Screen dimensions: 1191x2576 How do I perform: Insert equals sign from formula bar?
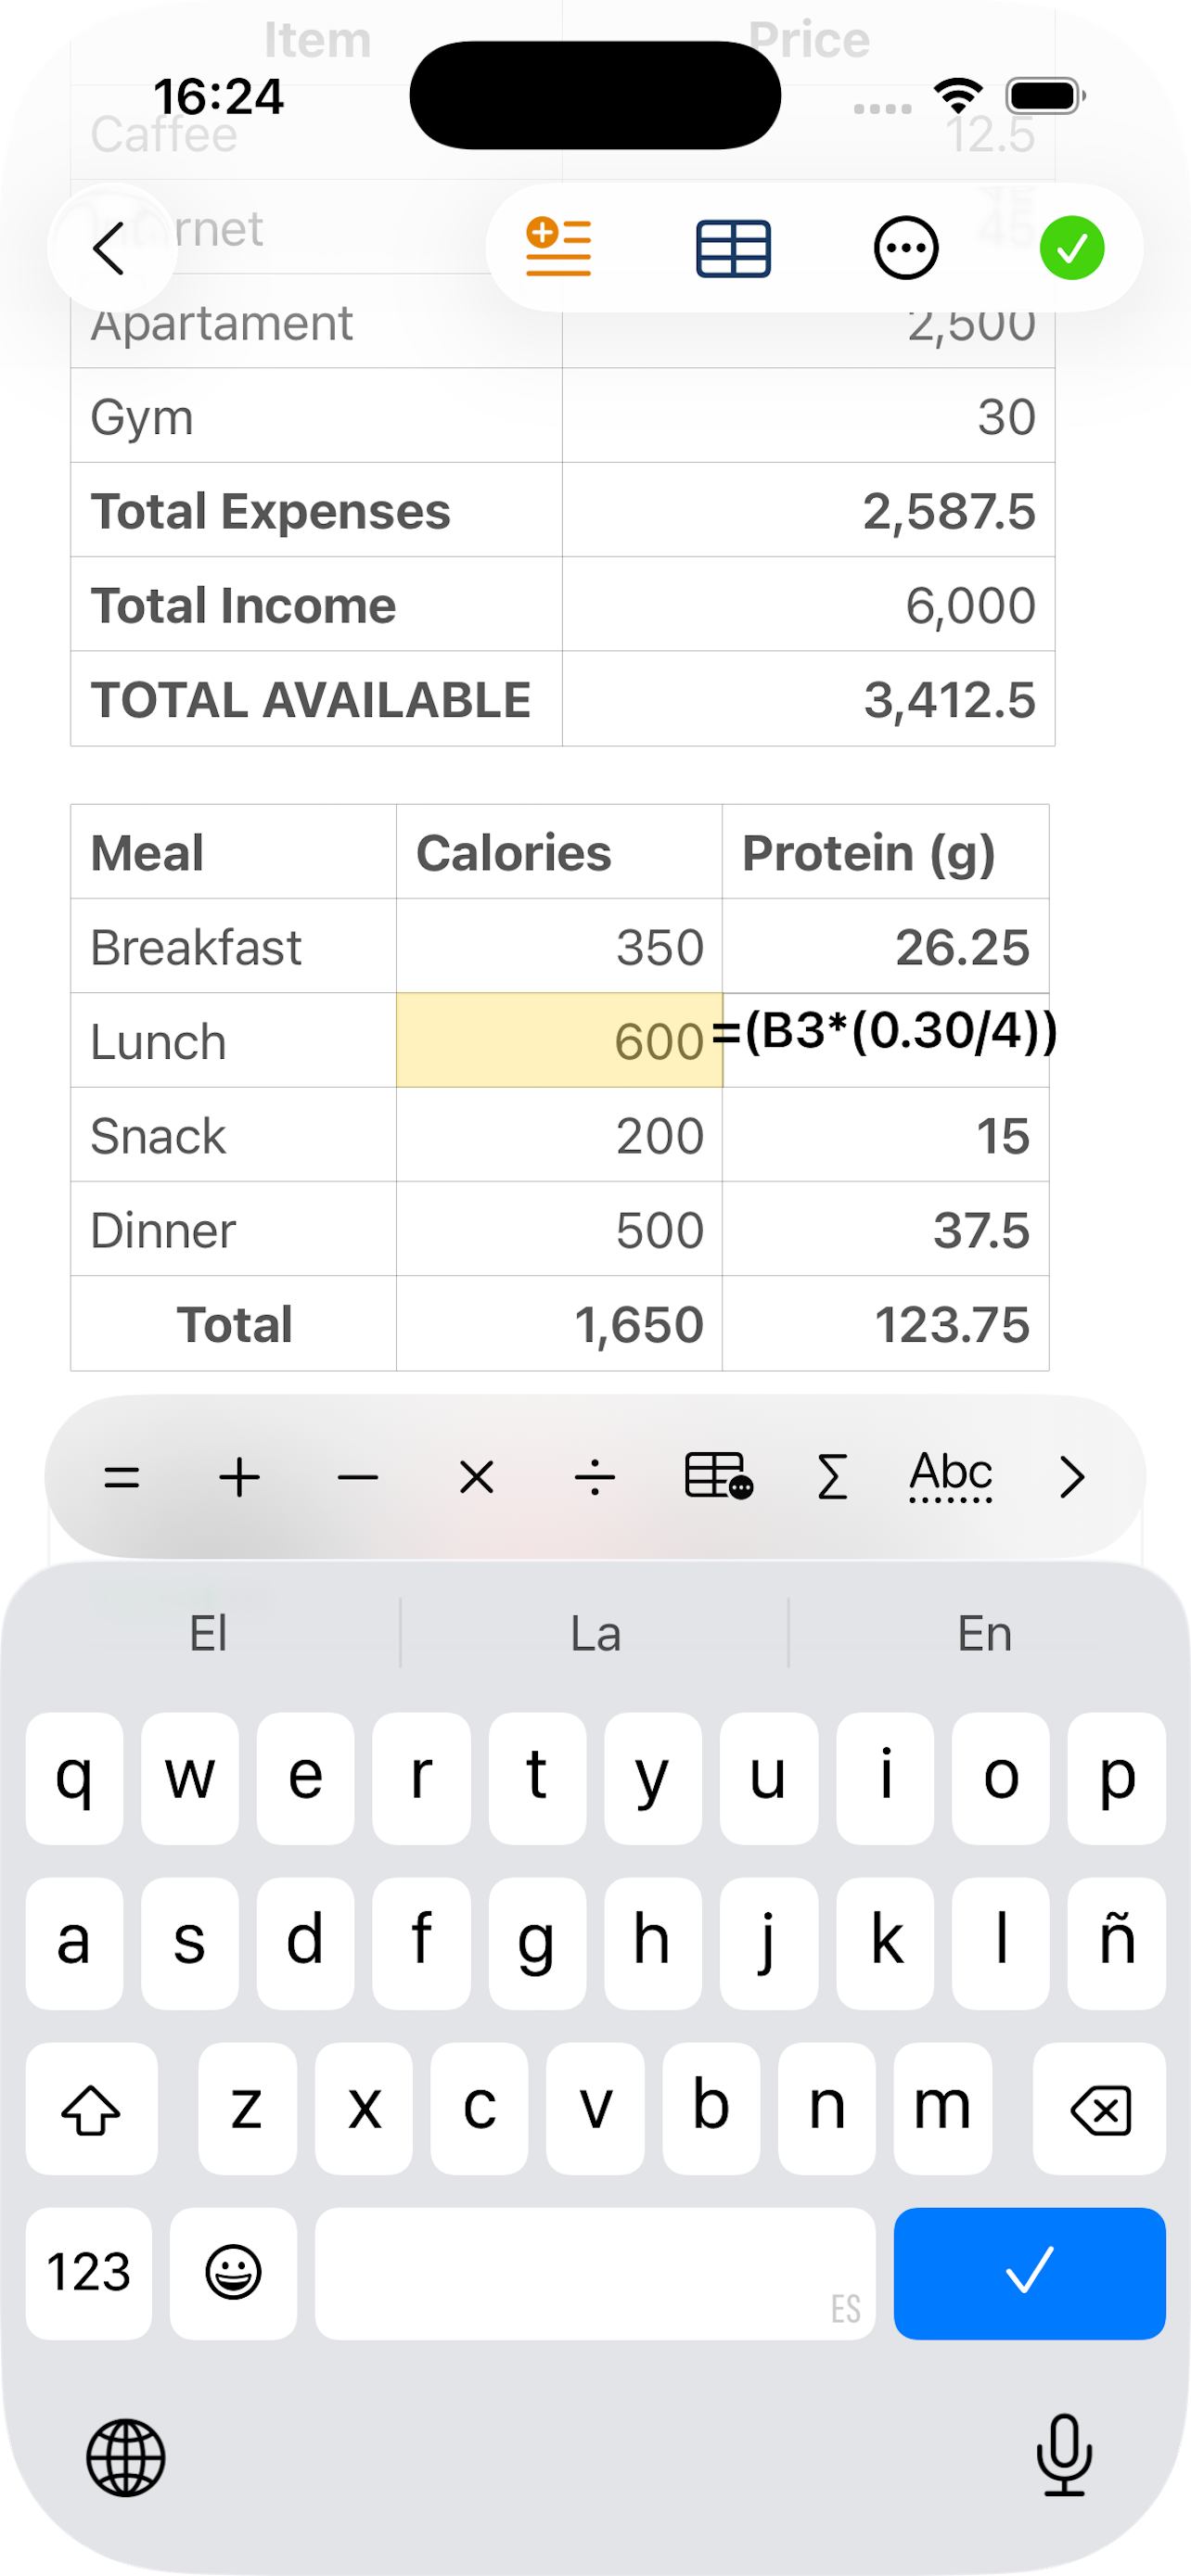(122, 1477)
